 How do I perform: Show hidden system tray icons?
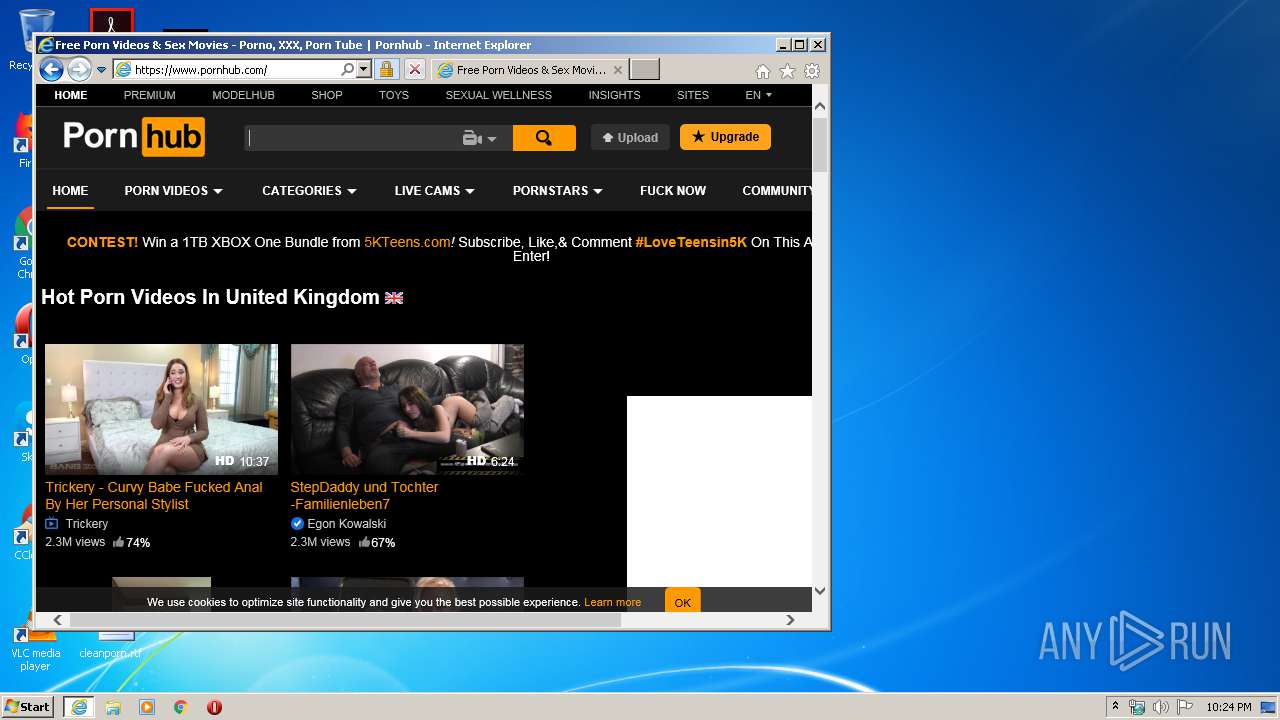1115,707
